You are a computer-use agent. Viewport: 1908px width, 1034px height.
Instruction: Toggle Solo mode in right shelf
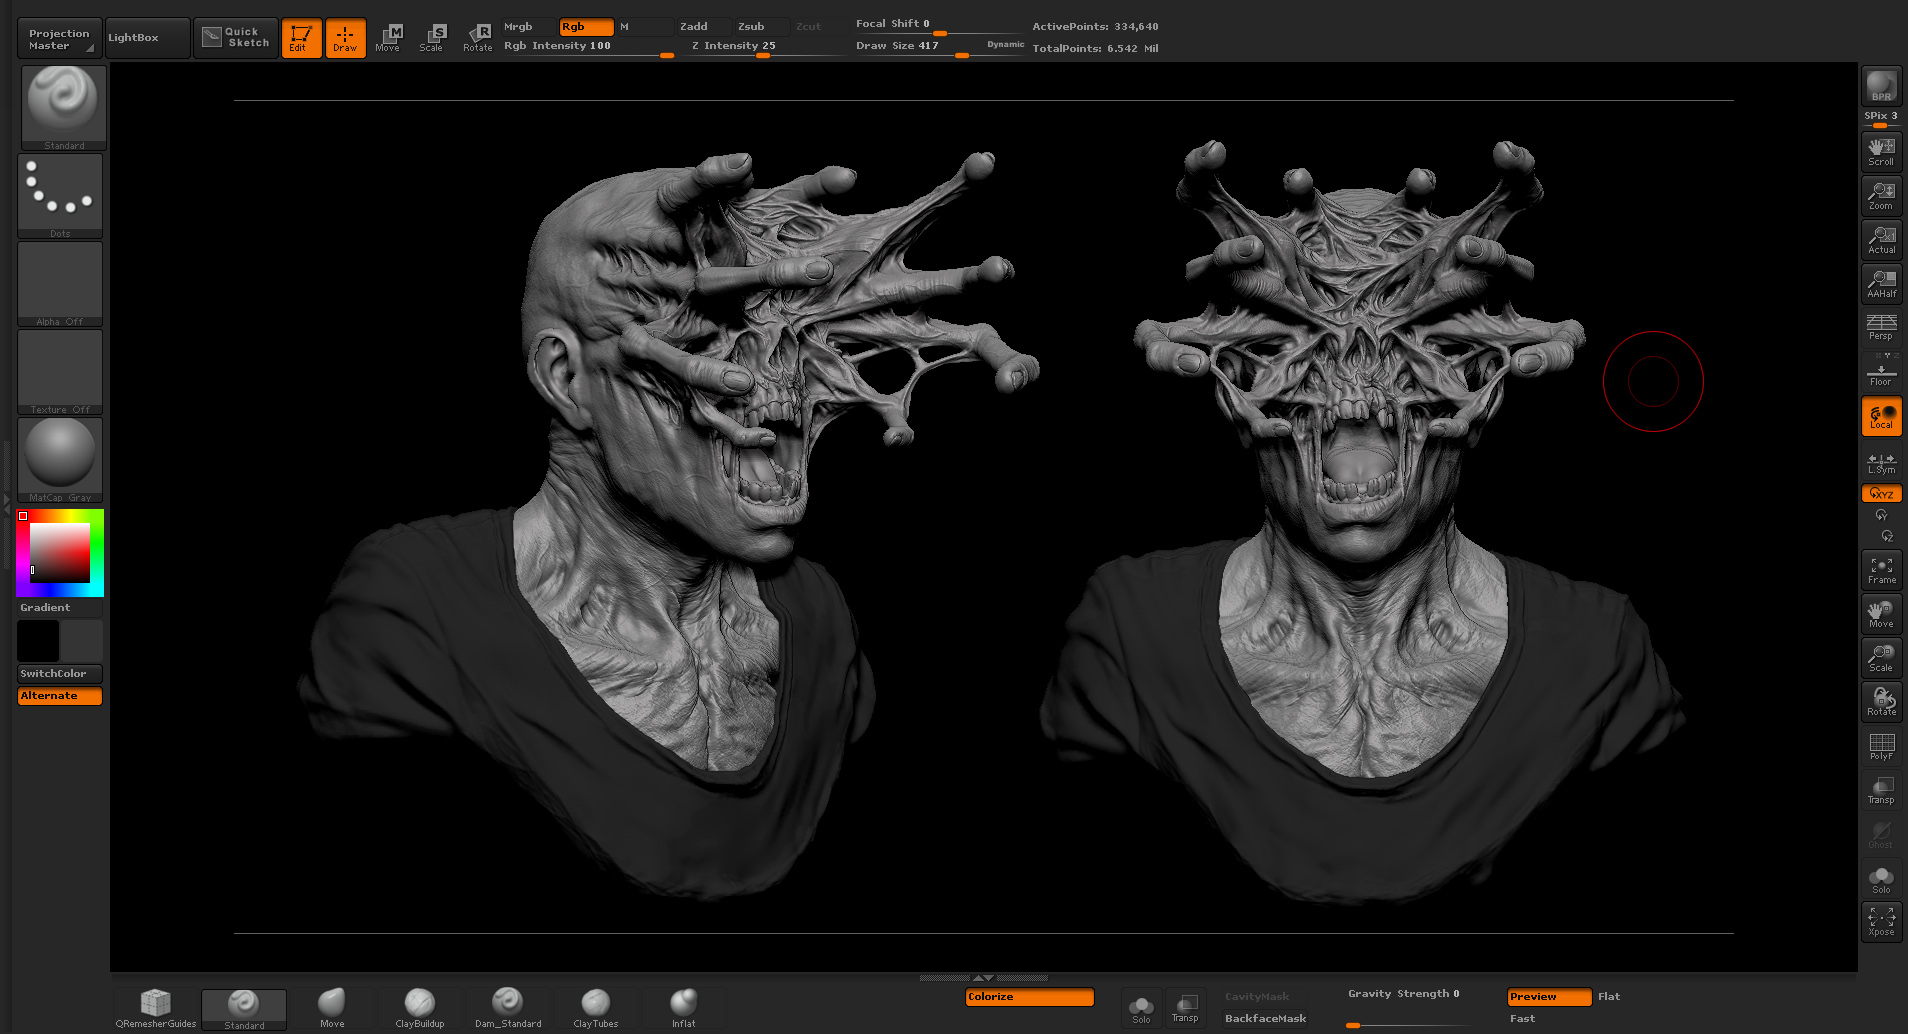point(1881,879)
